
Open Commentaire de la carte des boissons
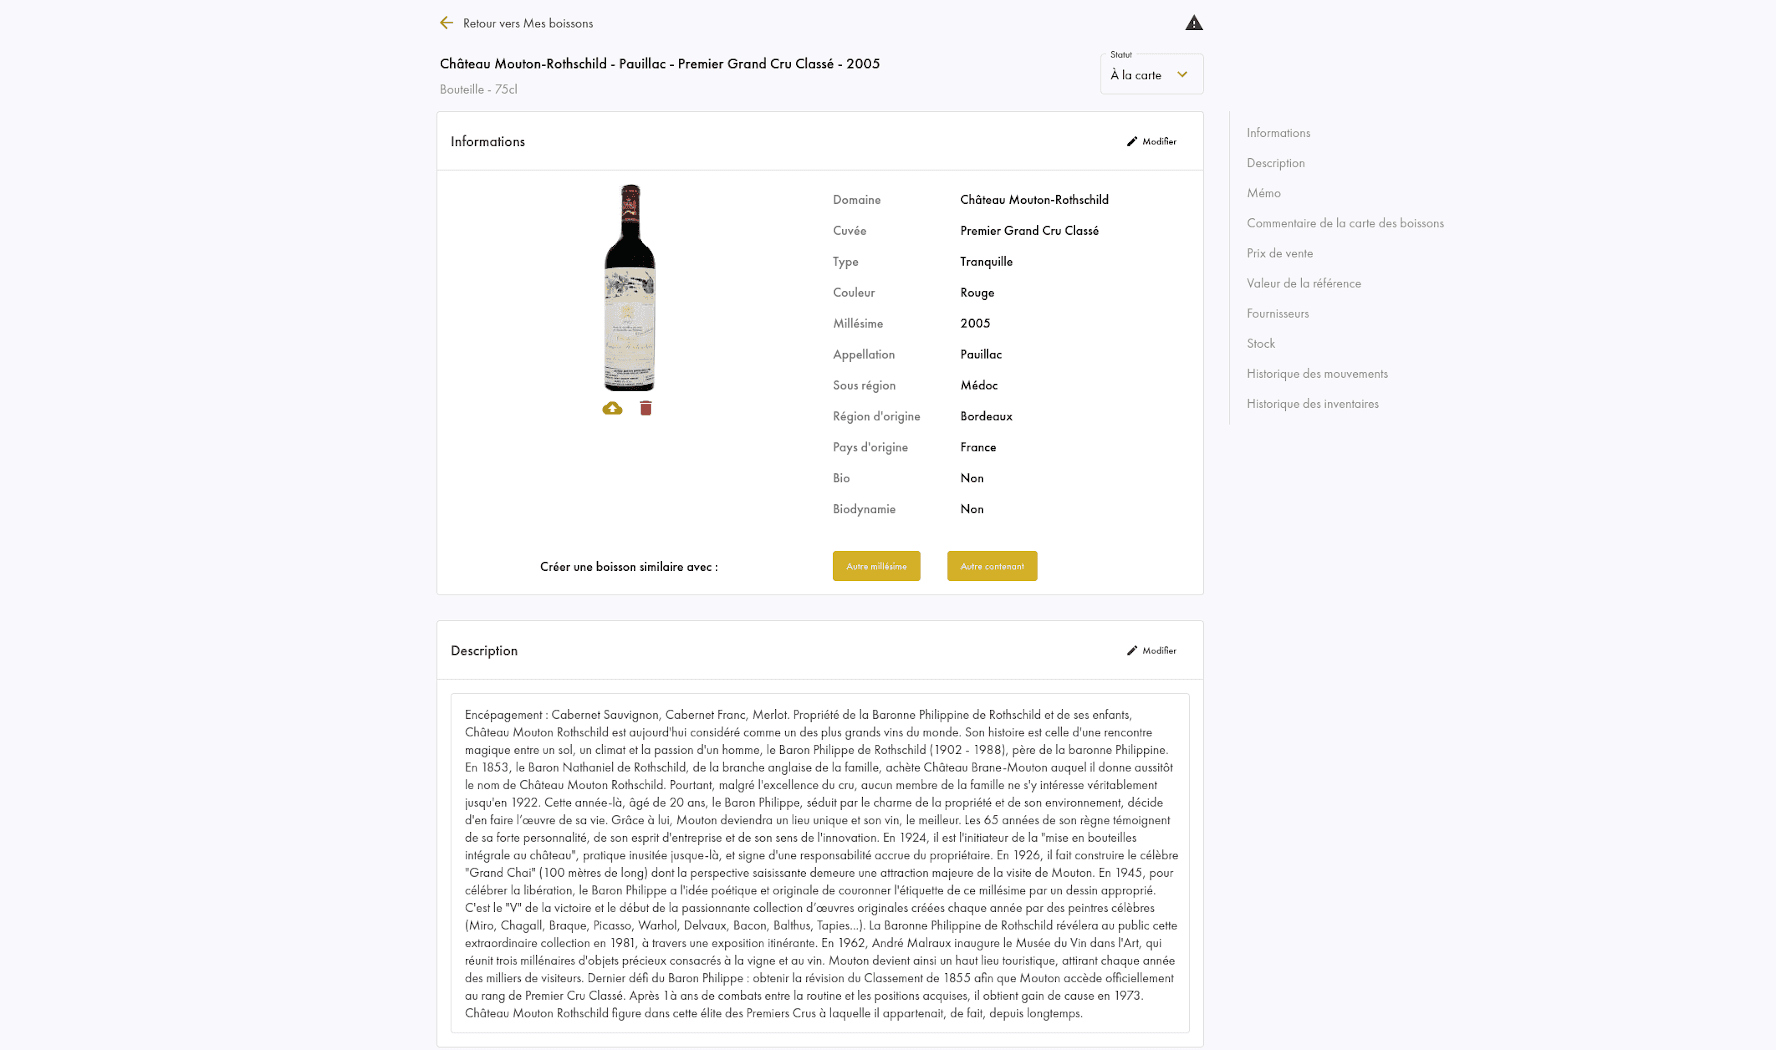pos(1345,223)
